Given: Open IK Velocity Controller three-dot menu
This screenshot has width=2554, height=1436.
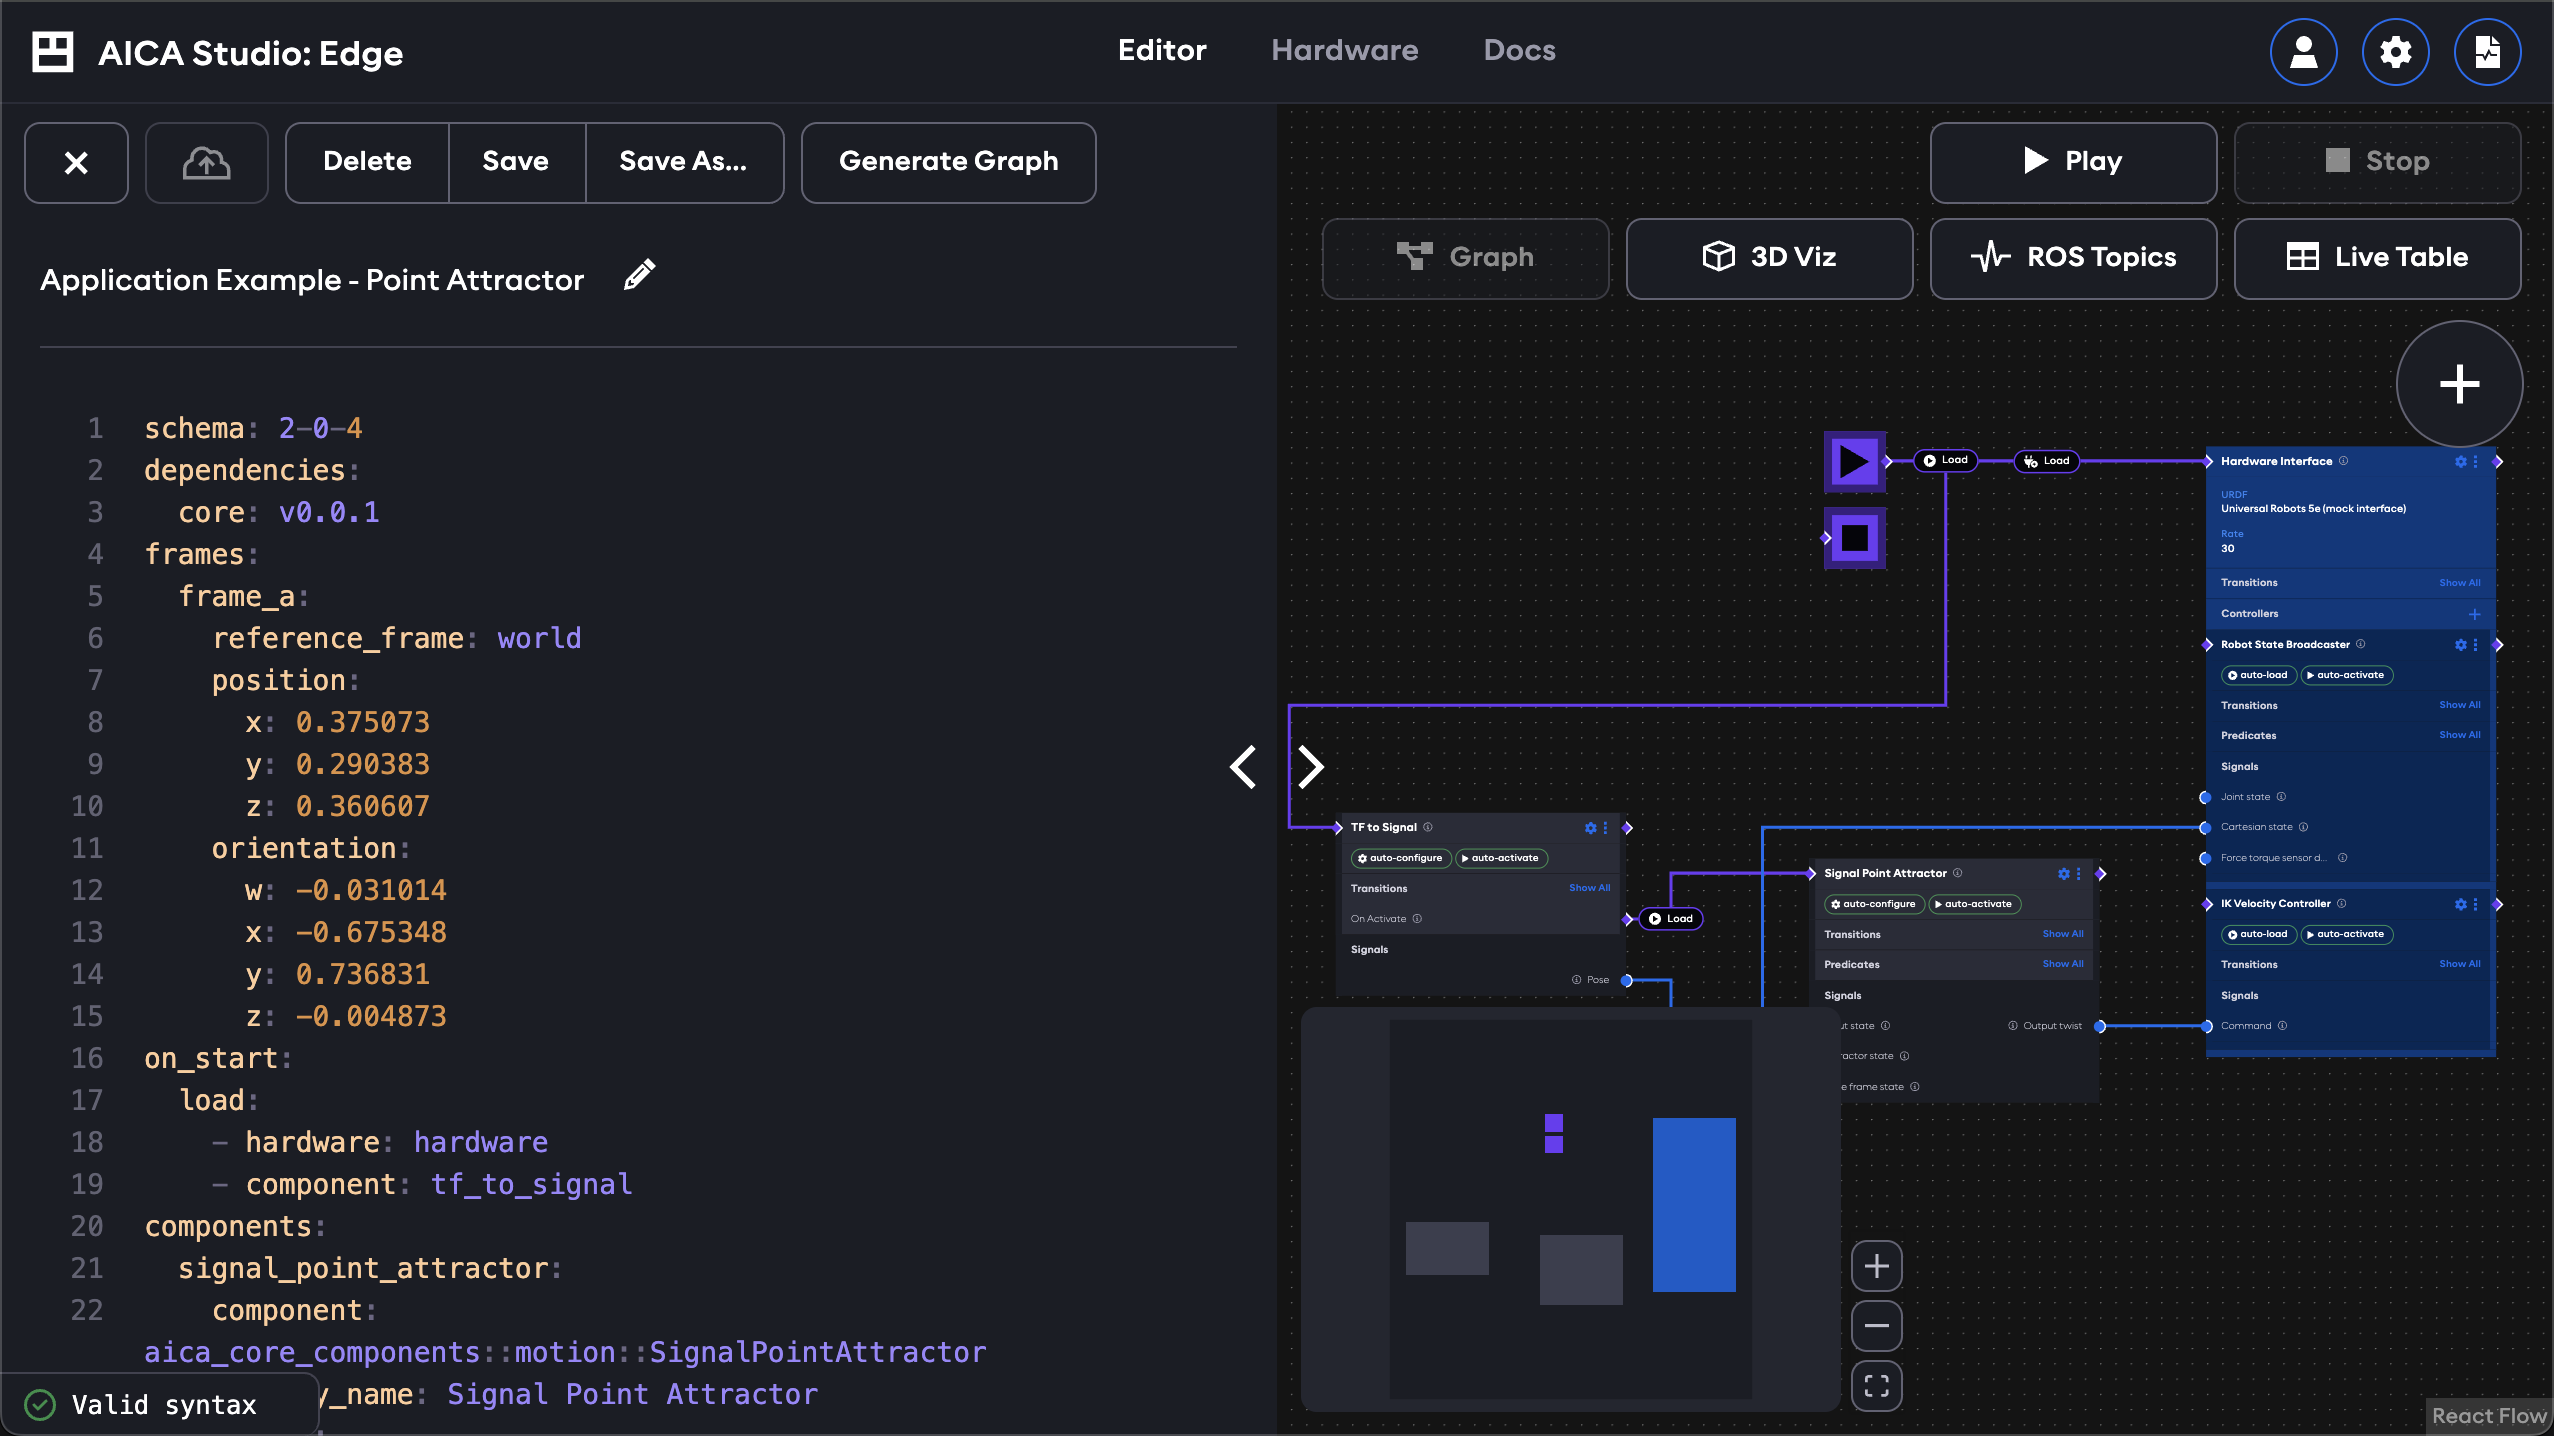Looking at the screenshot, I should [x=2475, y=904].
